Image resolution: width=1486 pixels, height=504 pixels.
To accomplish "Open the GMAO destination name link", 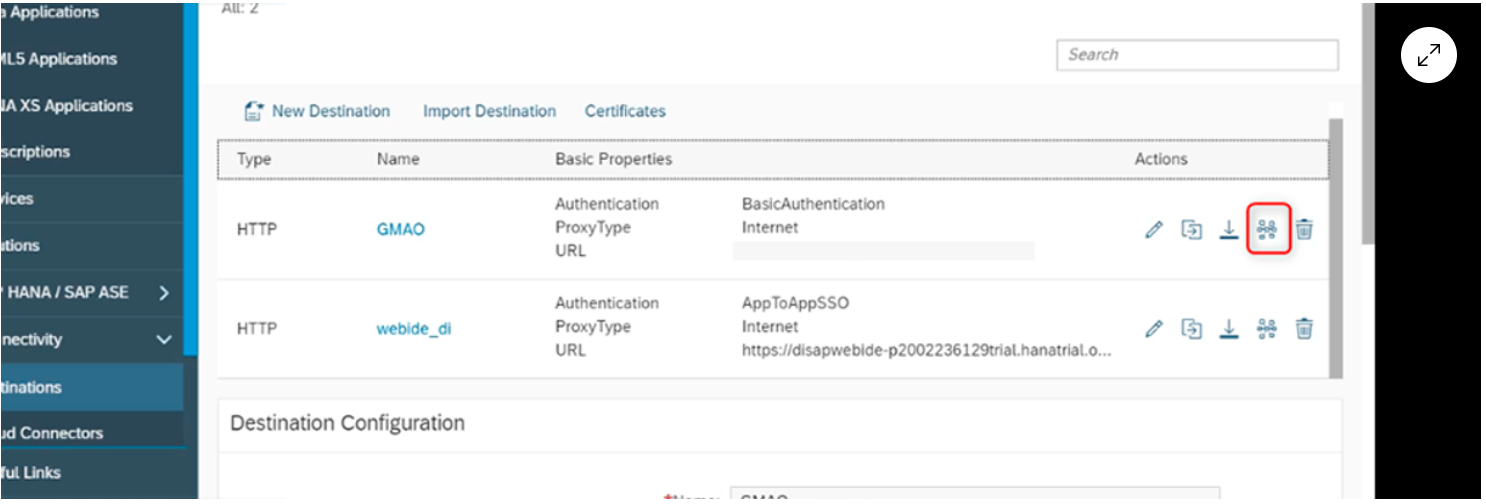I will pos(400,229).
